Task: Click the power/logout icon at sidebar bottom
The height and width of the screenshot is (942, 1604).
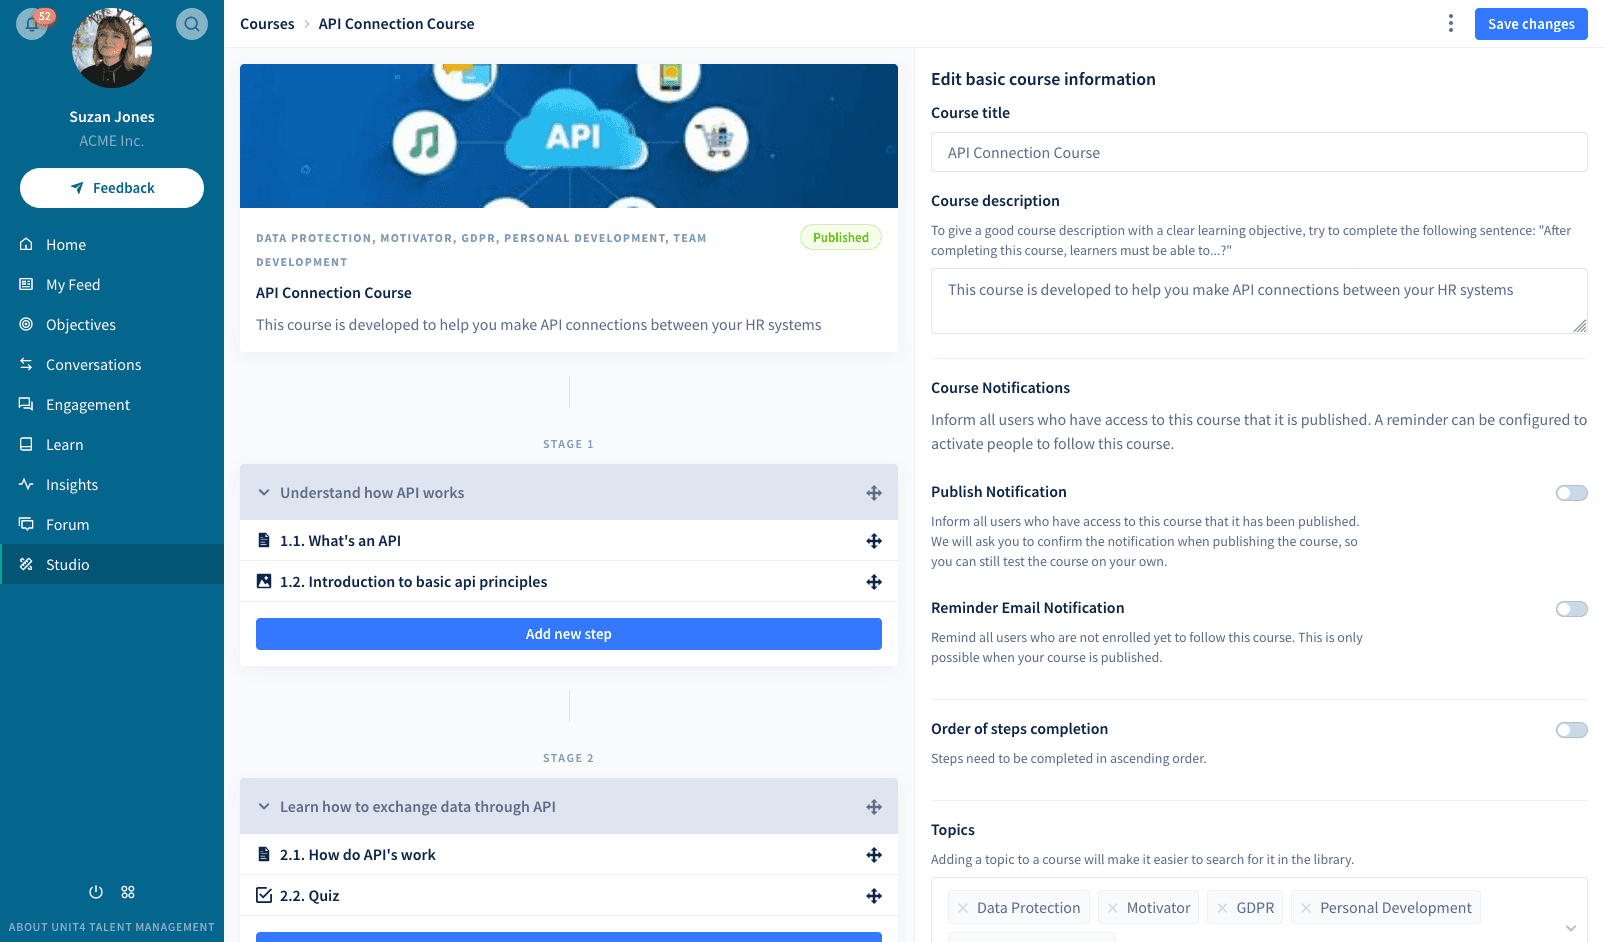Action: [x=95, y=891]
